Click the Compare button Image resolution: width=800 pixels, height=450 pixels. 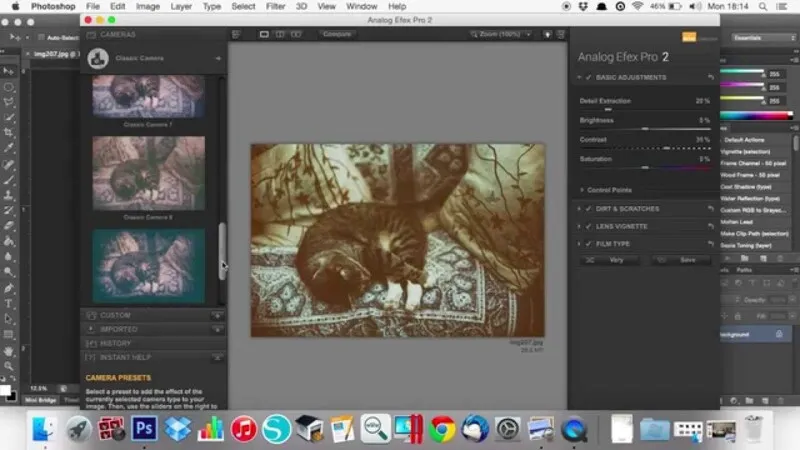click(337, 34)
